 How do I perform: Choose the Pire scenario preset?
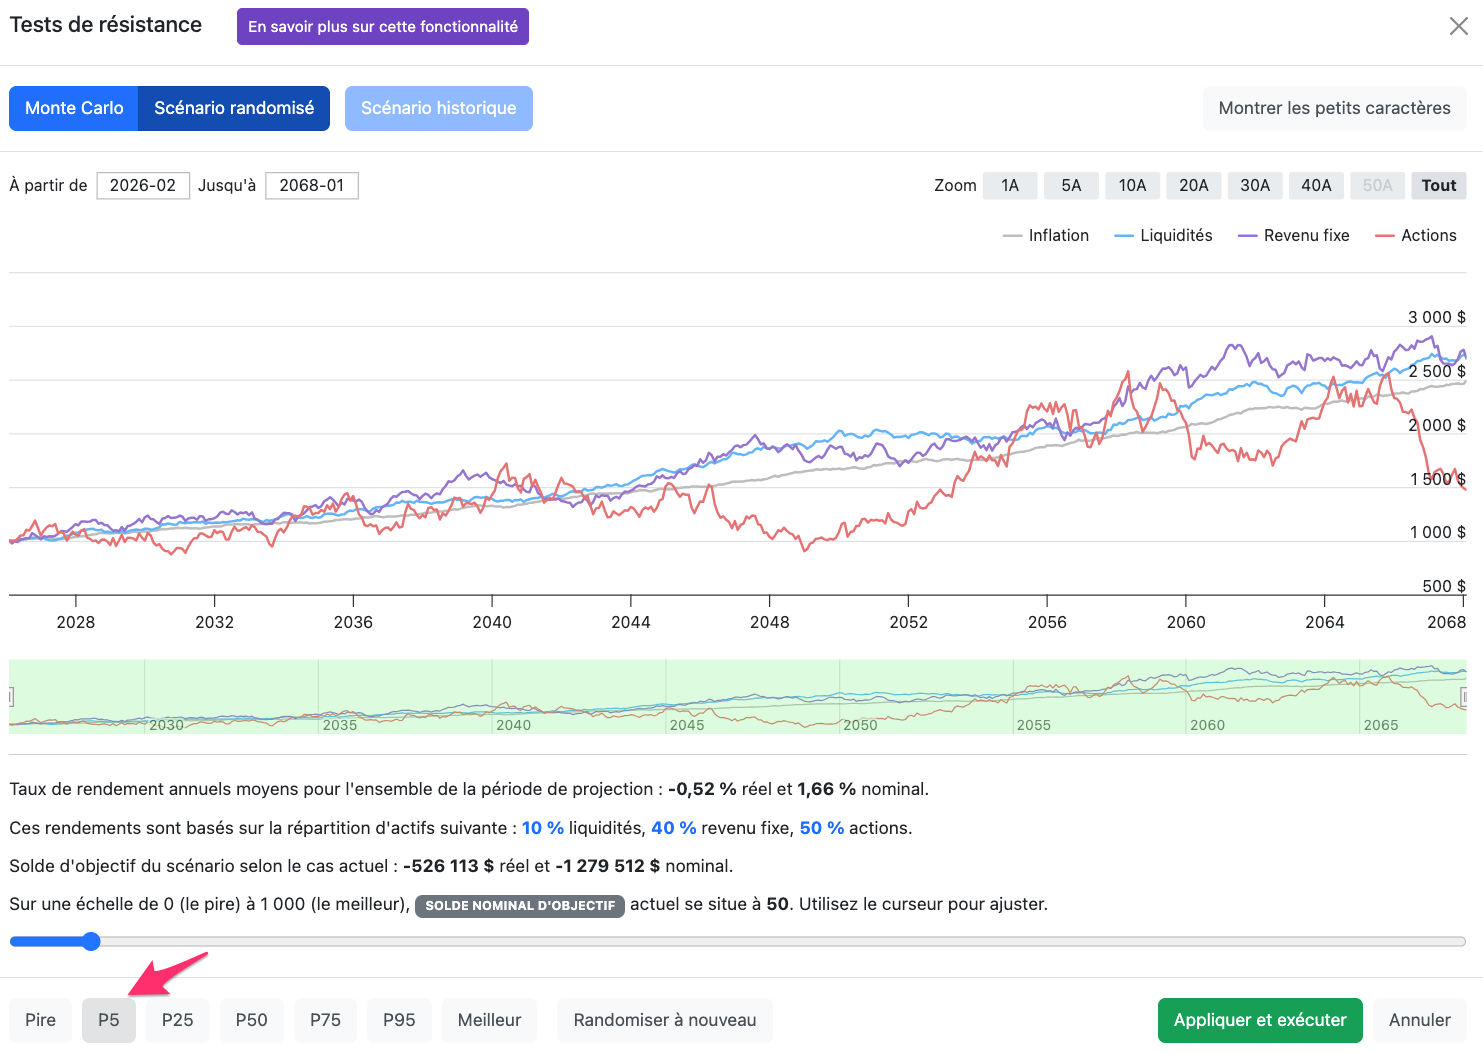click(x=41, y=1020)
